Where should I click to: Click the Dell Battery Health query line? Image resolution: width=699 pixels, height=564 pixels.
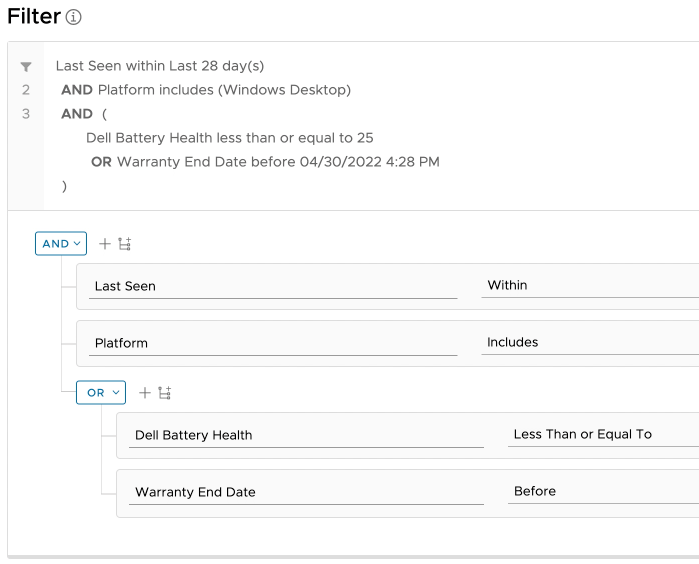click(230, 138)
